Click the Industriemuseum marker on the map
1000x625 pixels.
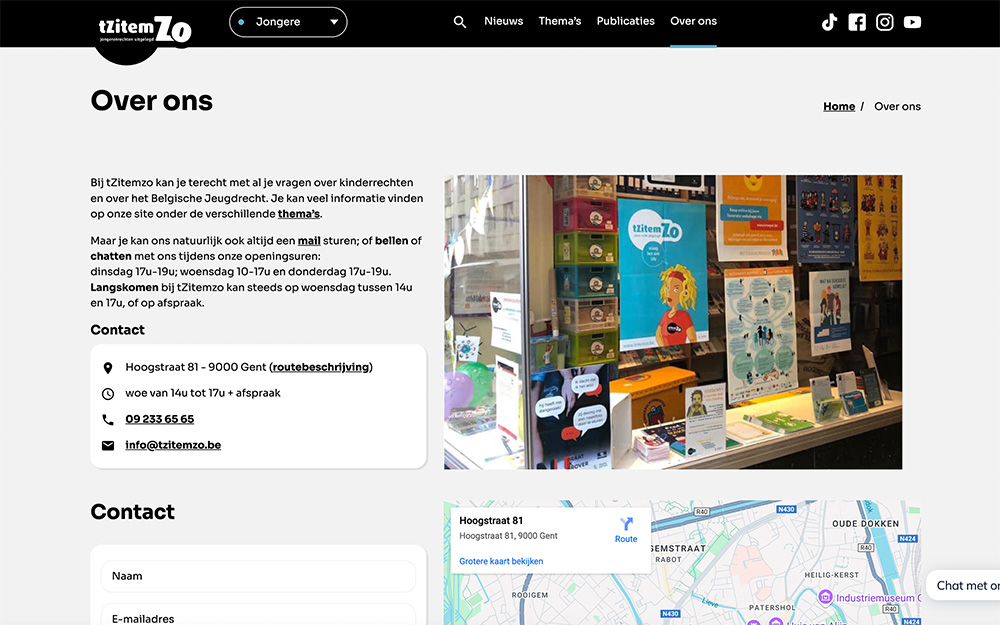point(825,597)
